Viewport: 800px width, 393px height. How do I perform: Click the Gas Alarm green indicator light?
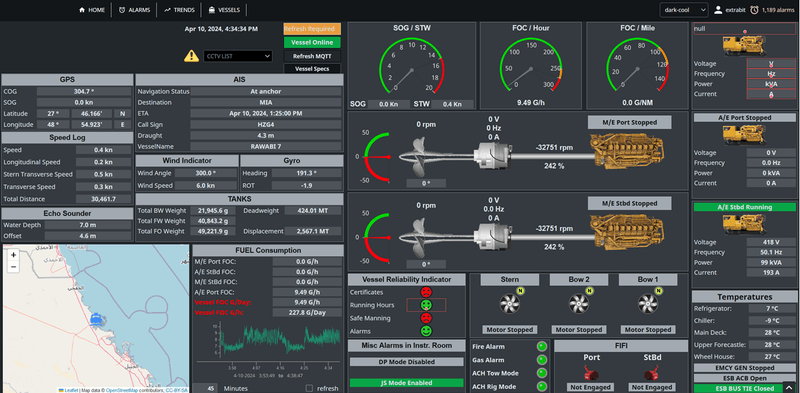click(542, 360)
